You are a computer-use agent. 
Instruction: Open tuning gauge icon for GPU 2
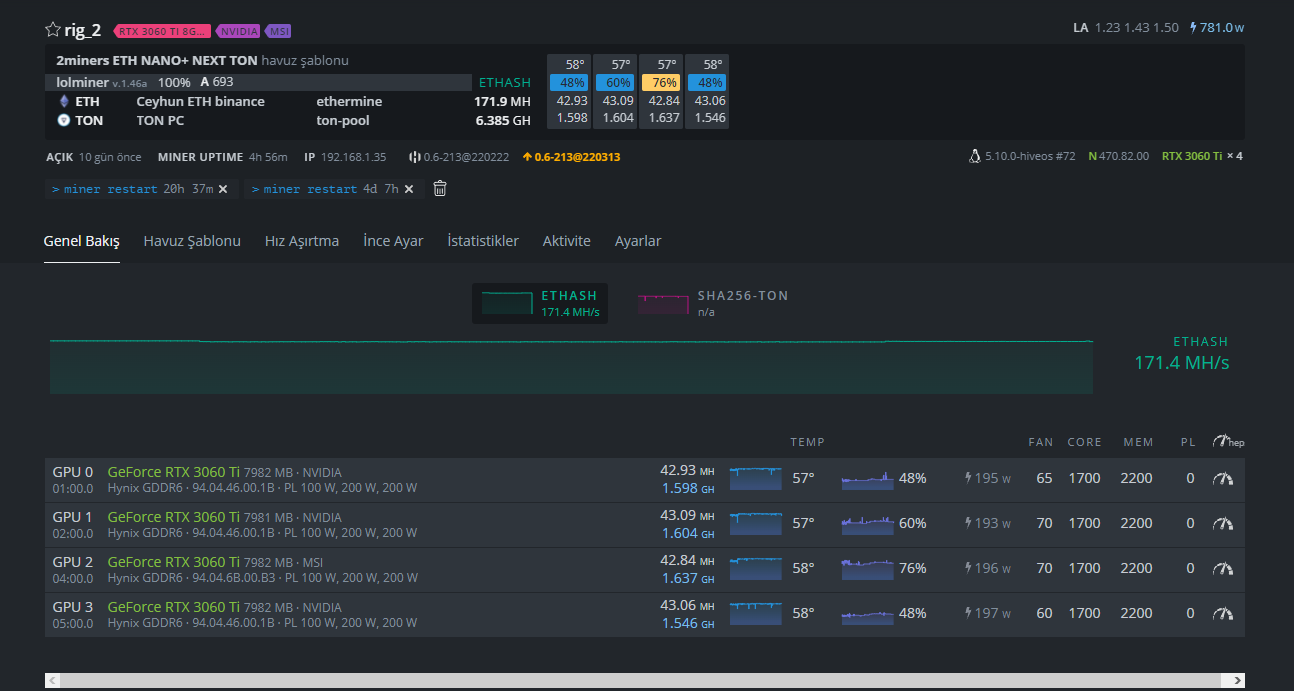pos(1222,569)
